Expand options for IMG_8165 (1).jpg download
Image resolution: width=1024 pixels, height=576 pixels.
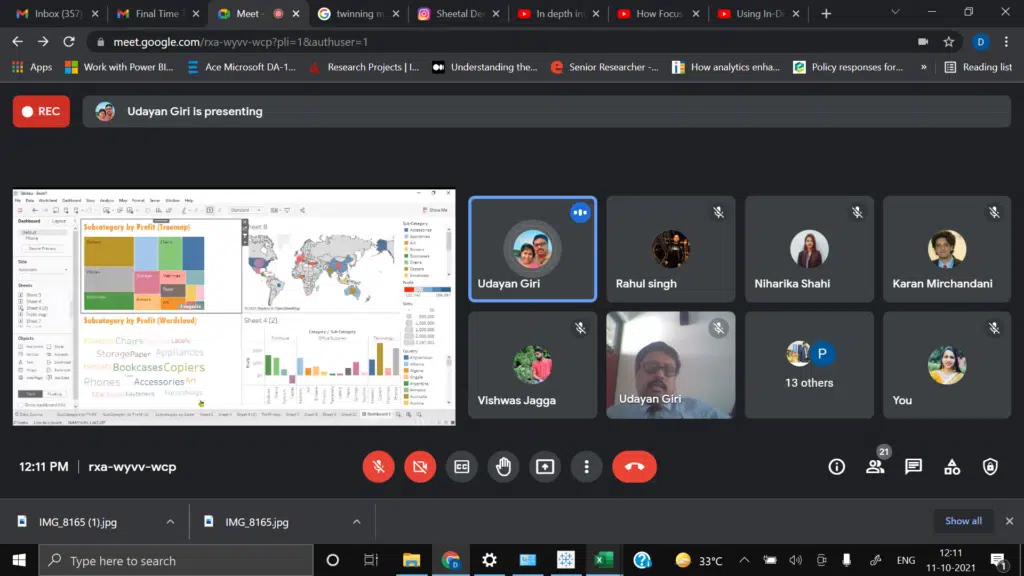point(170,522)
